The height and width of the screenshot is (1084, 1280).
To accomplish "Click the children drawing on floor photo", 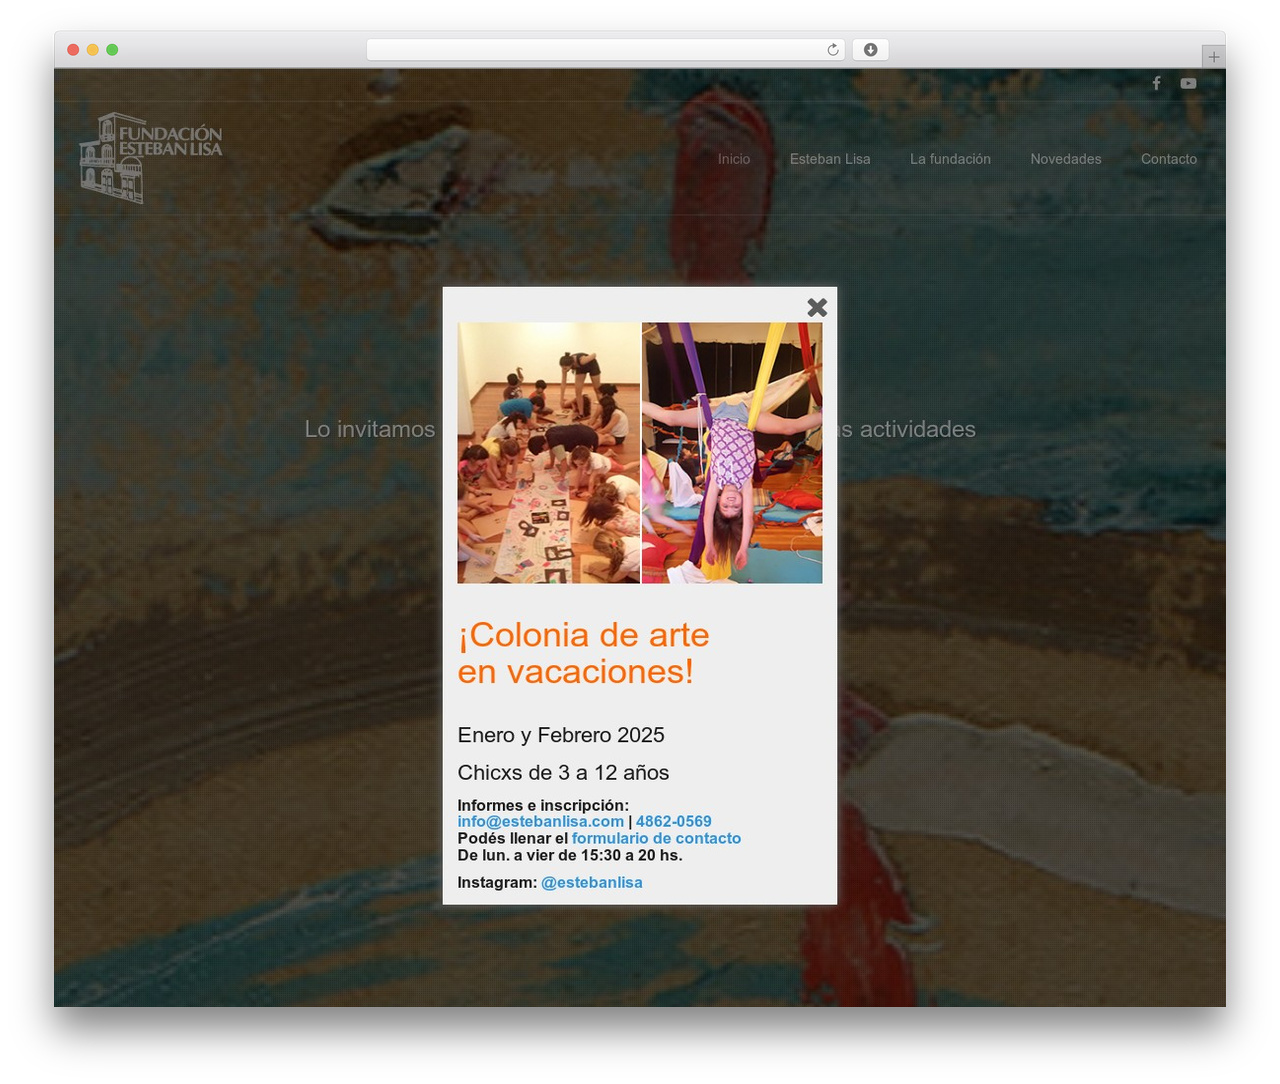I will (548, 452).
